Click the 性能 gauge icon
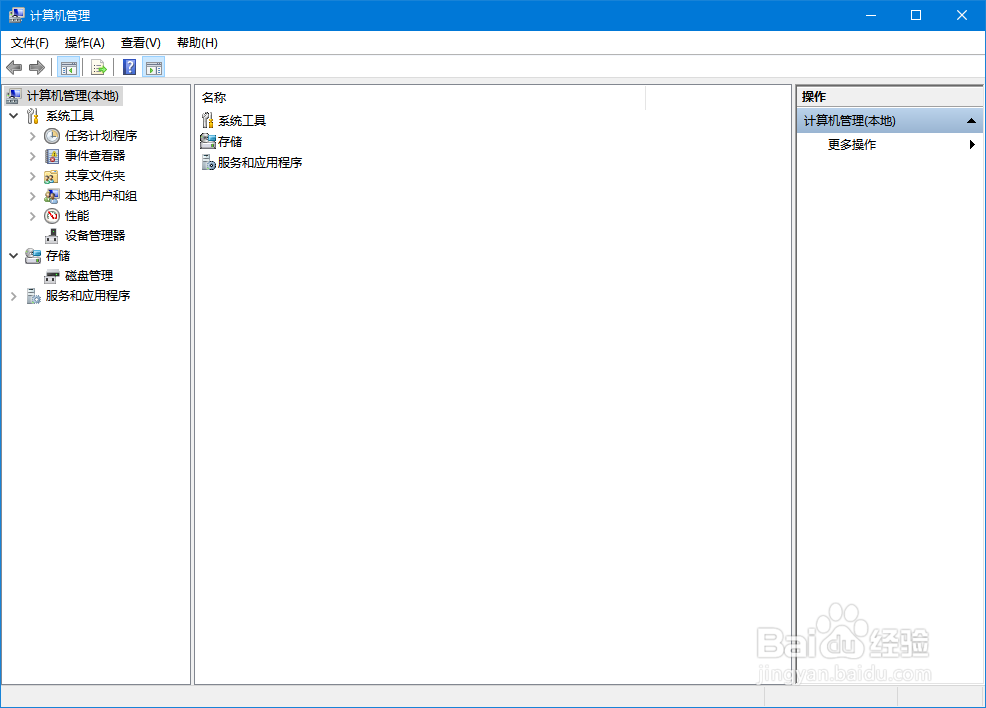 (x=52, y=216)
